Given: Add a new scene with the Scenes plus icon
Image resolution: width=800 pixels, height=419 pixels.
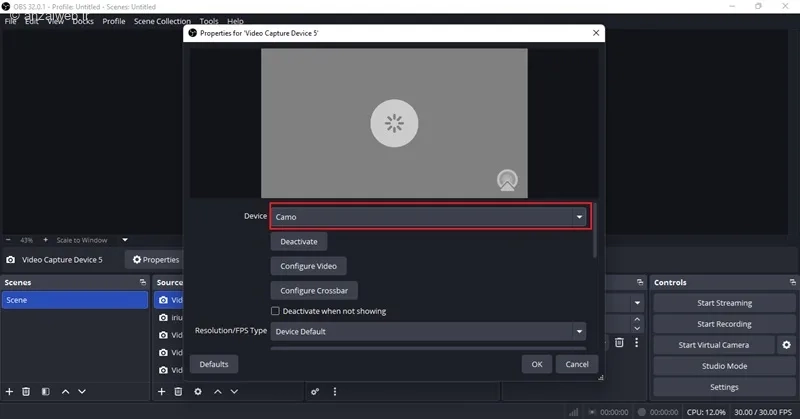Looking at the screenshot, I should click(9, 391).
